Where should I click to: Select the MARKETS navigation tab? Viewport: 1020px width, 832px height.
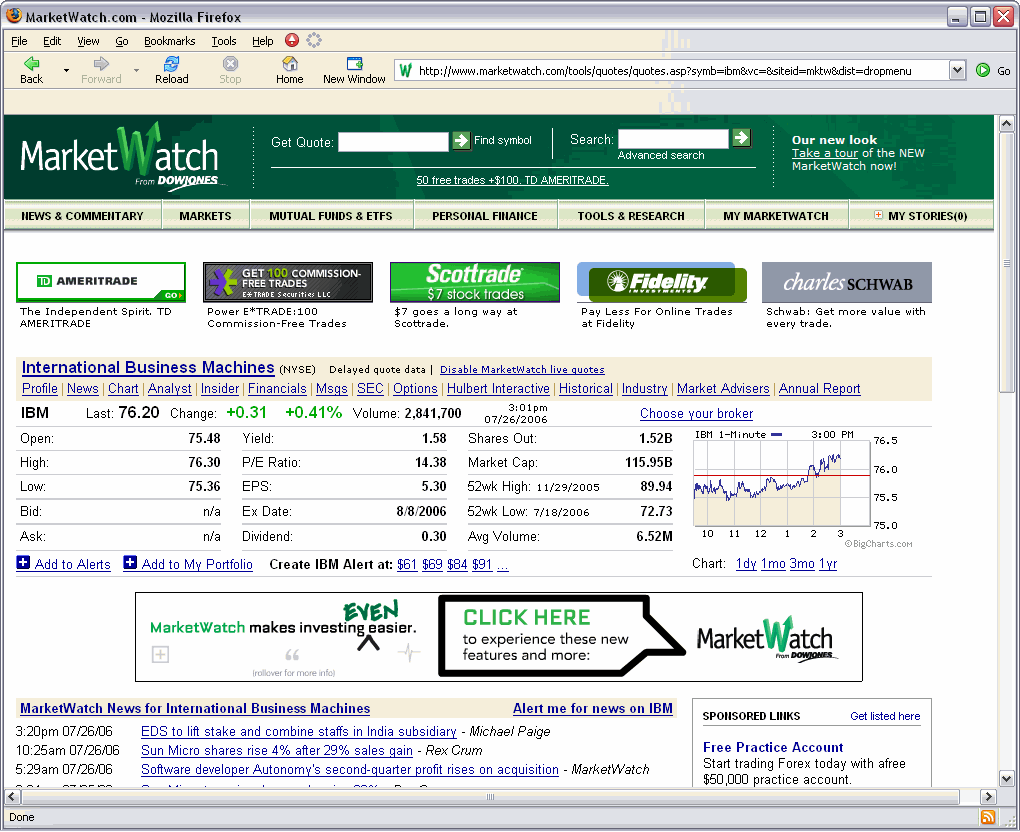click(x=206, y=215)
